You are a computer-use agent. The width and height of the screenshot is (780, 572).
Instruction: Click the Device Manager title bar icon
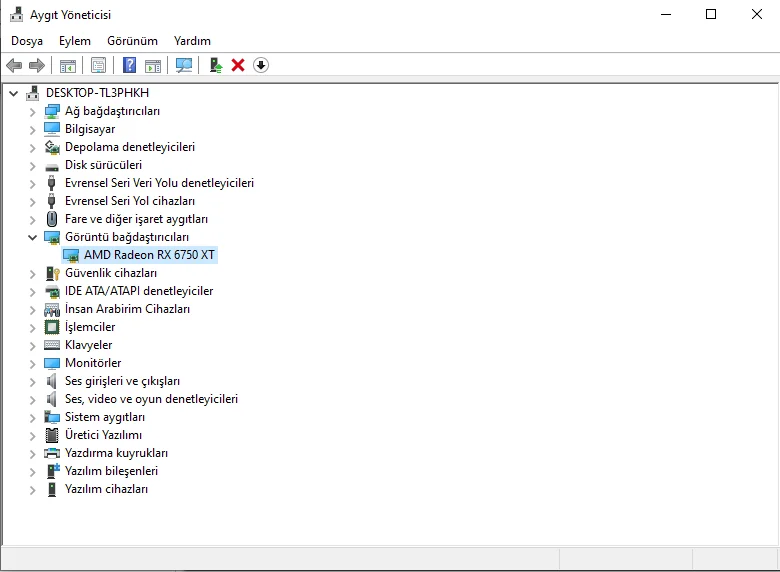point(16,14)
